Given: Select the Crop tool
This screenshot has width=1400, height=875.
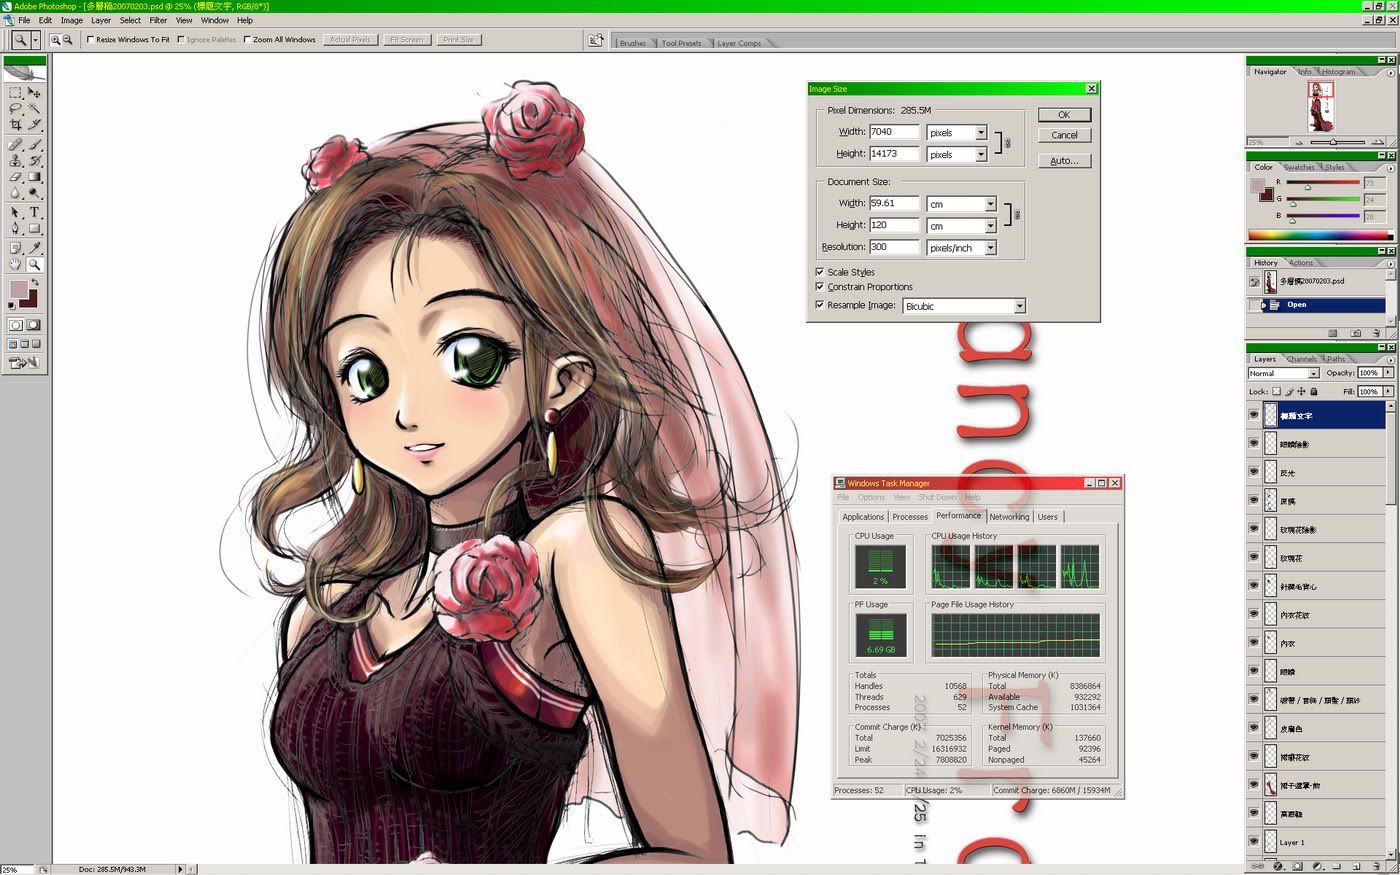Looking at the screenshot, I should point(15,125).
